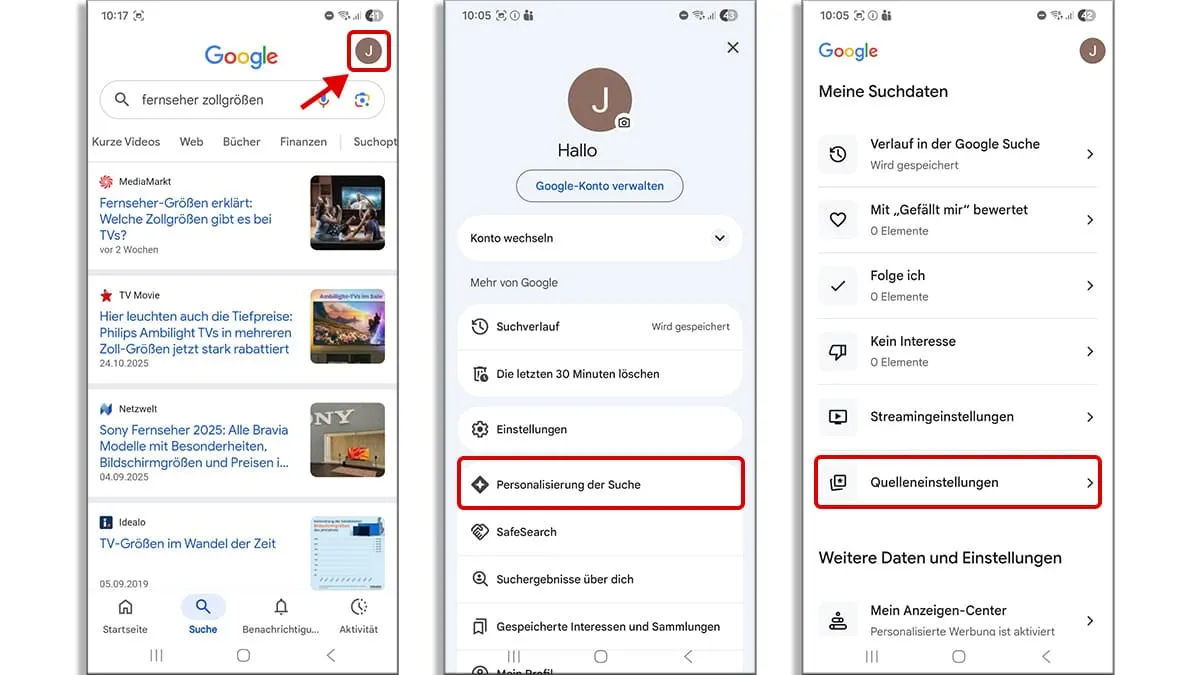The image size is (1200, 675).
Task: Open SafeSearch entry
Action: click(600, 532)
